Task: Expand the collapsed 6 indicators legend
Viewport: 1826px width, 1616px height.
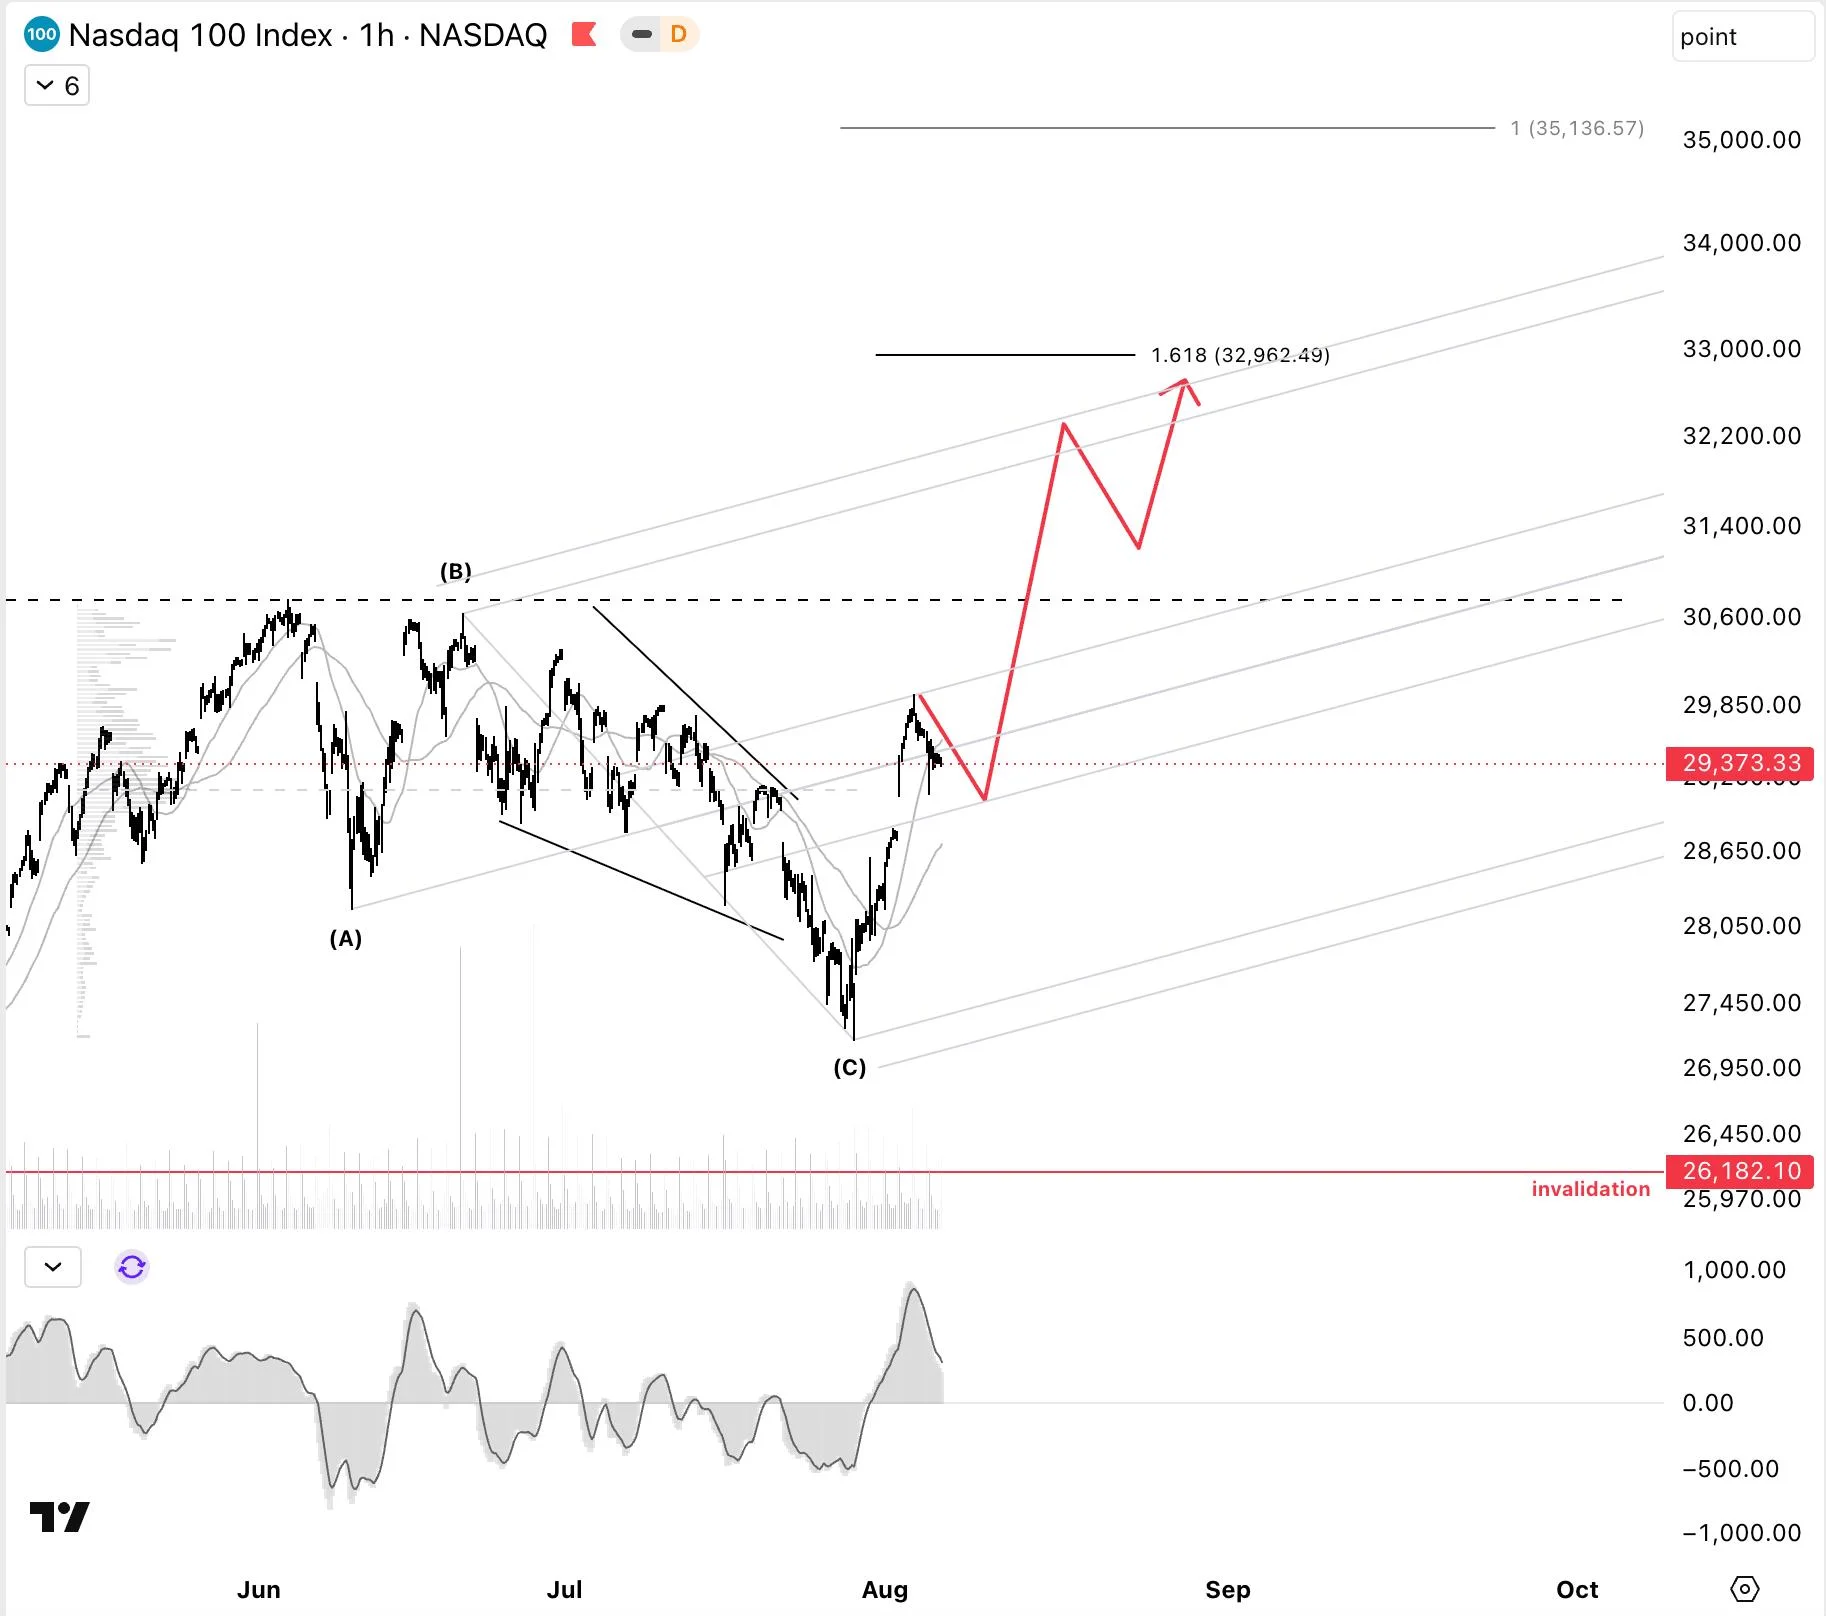Action: pyautogui.click(x=57, y=86)
